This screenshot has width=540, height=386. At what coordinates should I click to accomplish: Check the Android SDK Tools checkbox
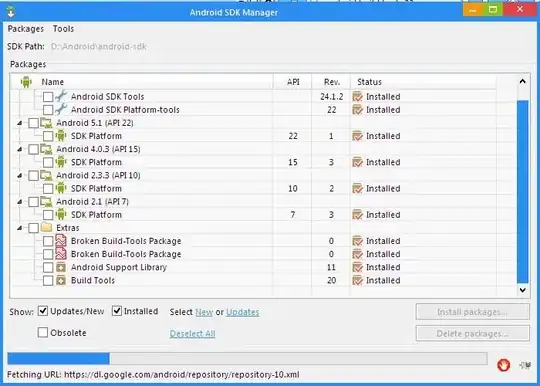48,97
